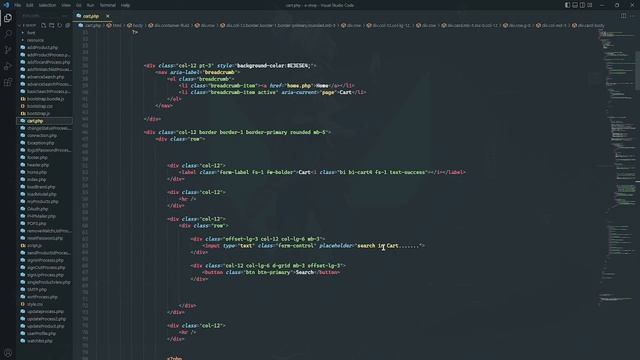Select the cart.php editor tab
The width and height of the screenshot is (640, 360).
[91, 16]
